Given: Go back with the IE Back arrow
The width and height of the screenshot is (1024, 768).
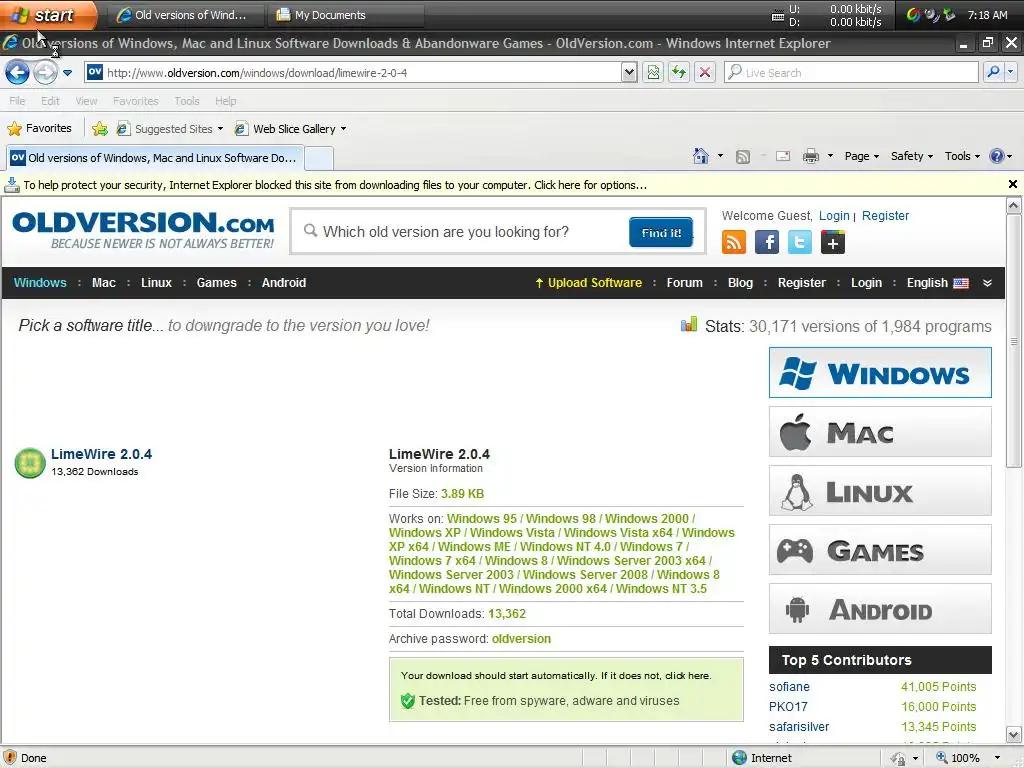Looking at the screenshot, I should coord(18,72).
